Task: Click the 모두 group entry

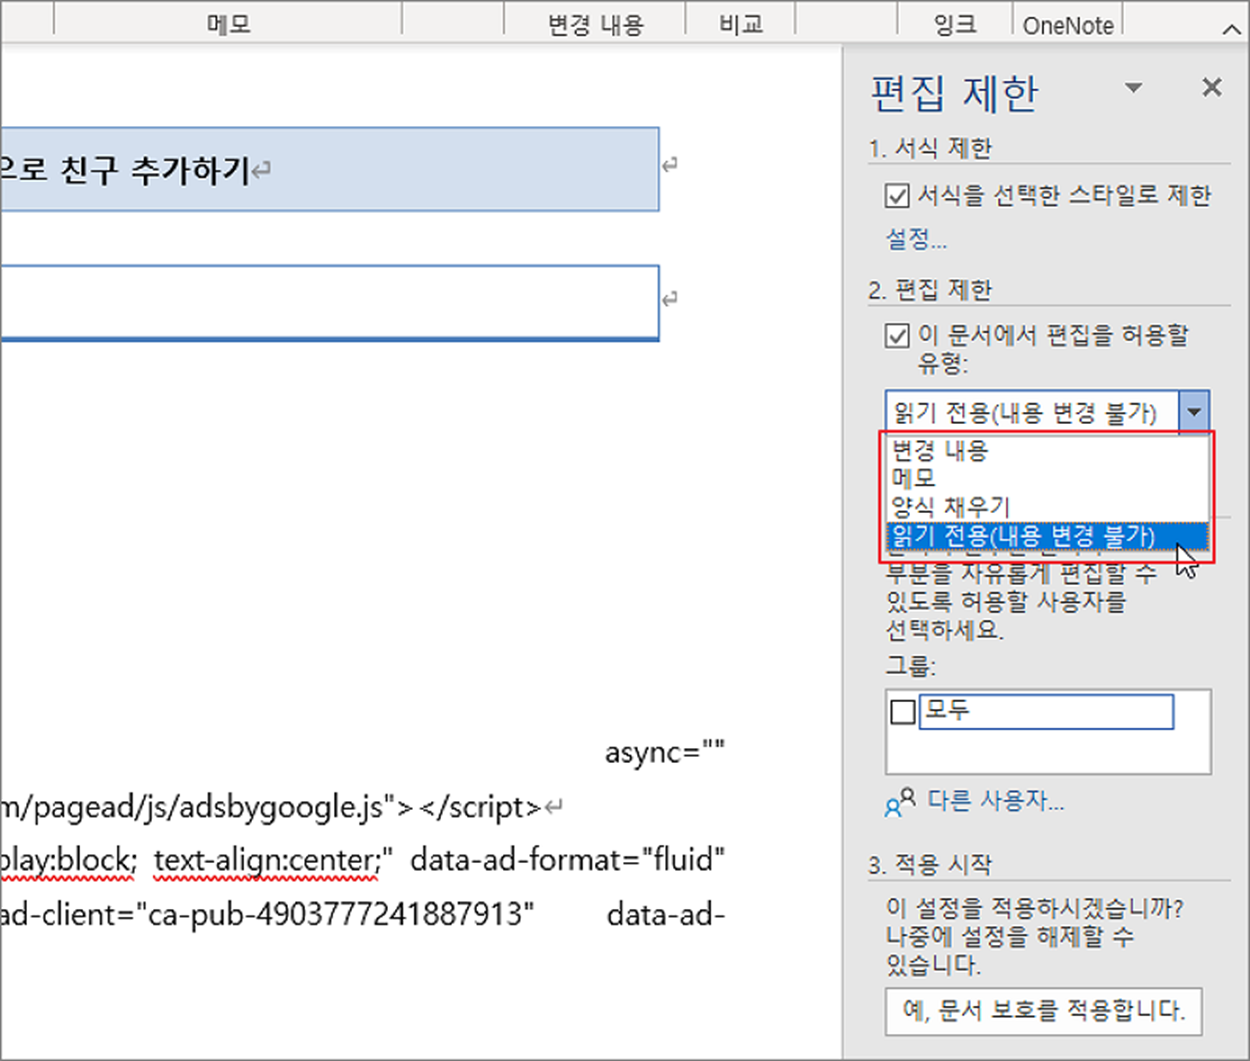Action: coord(1046,711)
